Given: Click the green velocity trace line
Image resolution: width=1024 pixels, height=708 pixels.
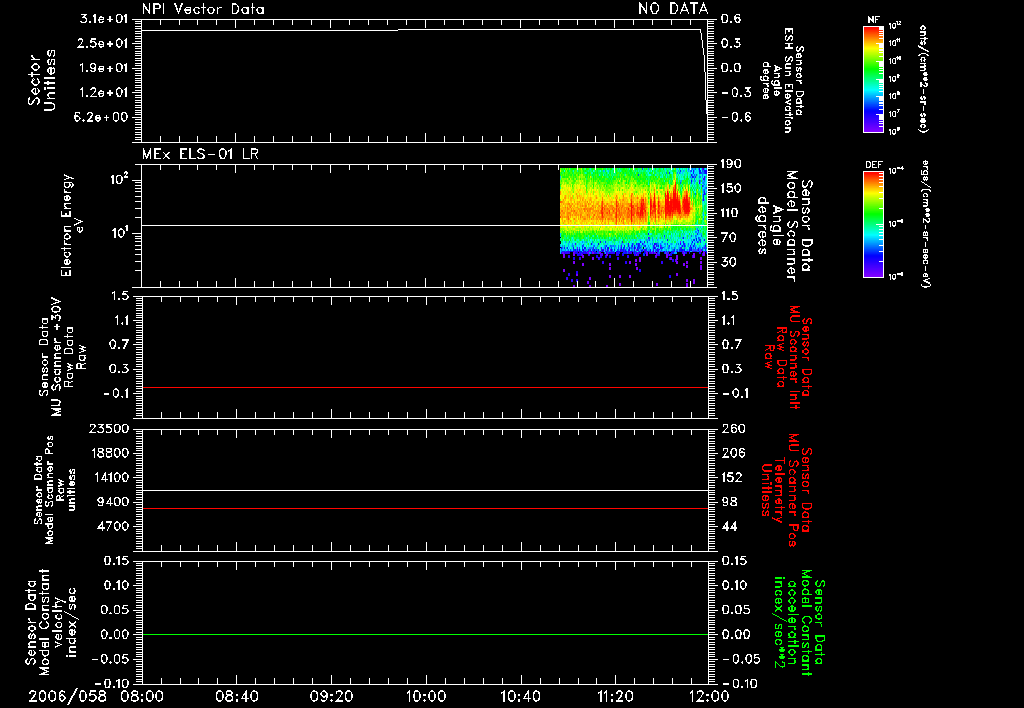Looking at the screenshot, I should pos(425,634).
